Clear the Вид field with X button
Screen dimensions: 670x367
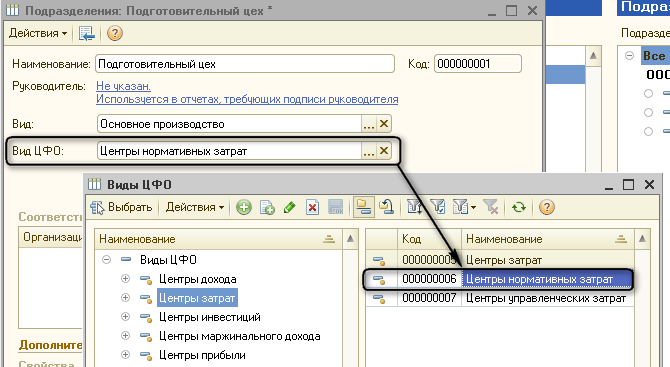[384, 124]
